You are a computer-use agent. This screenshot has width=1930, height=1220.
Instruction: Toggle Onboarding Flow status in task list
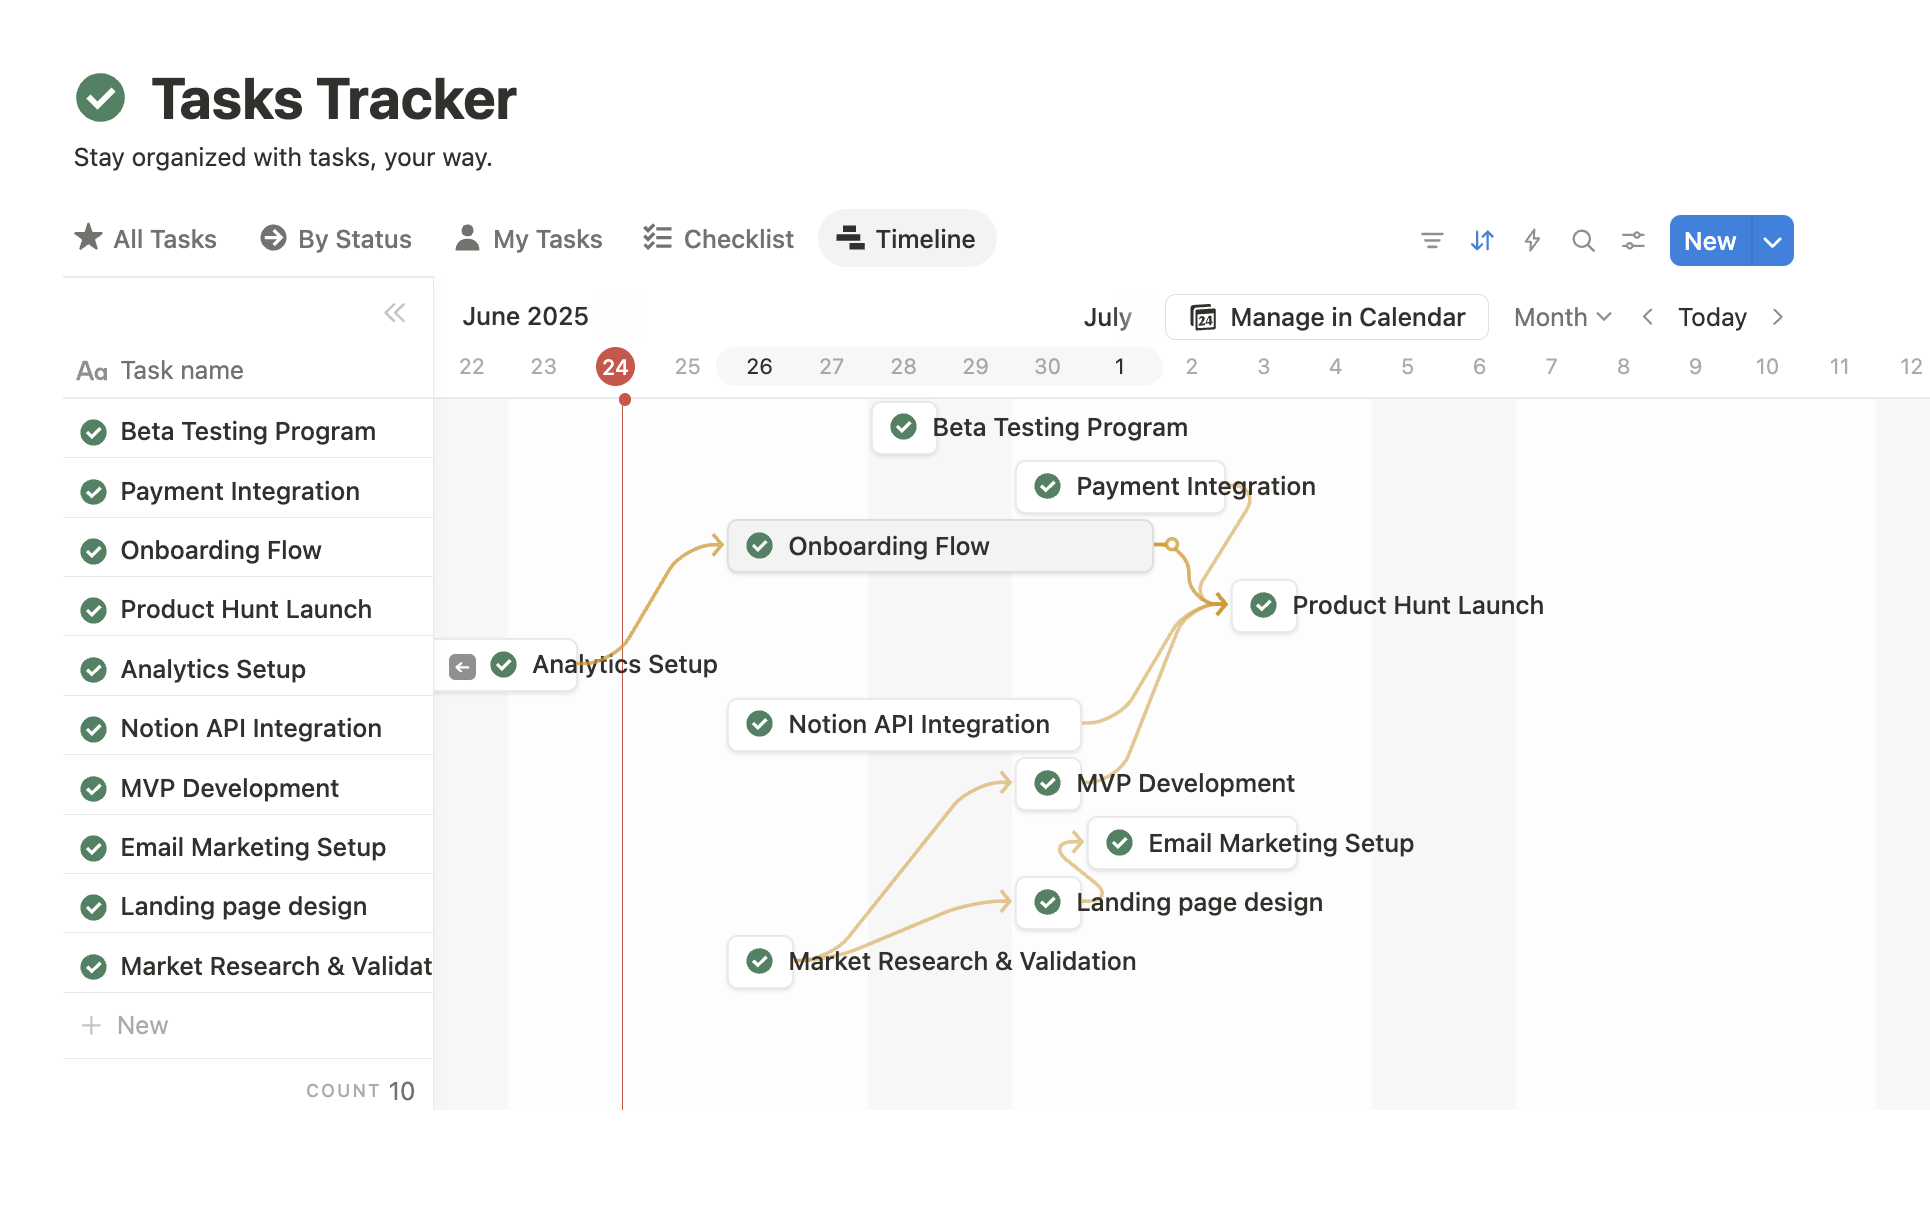pyautogui.click(x=94, y=551)
